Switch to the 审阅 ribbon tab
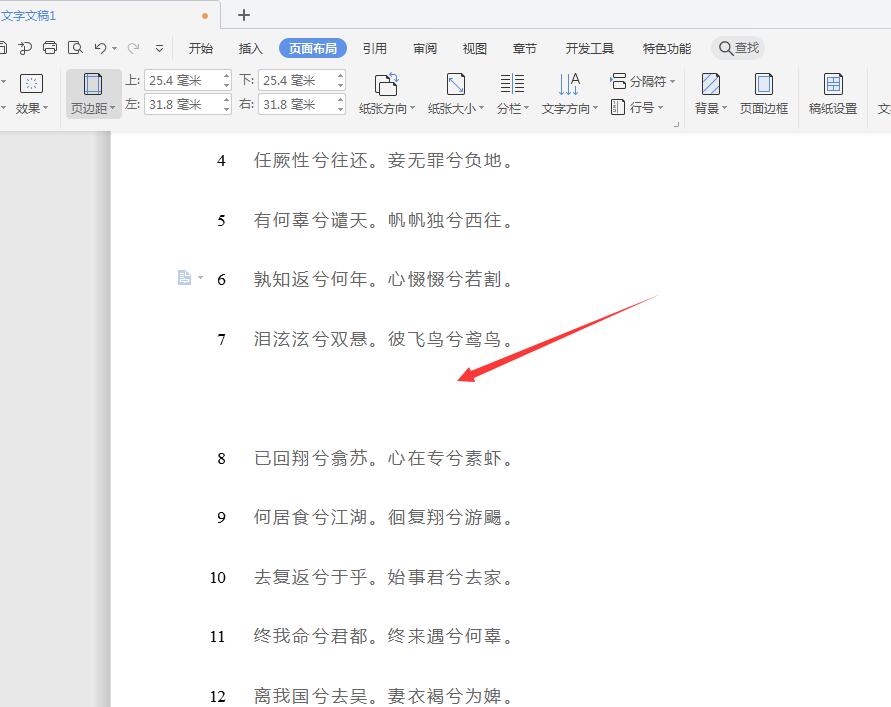 pos(423,47)
